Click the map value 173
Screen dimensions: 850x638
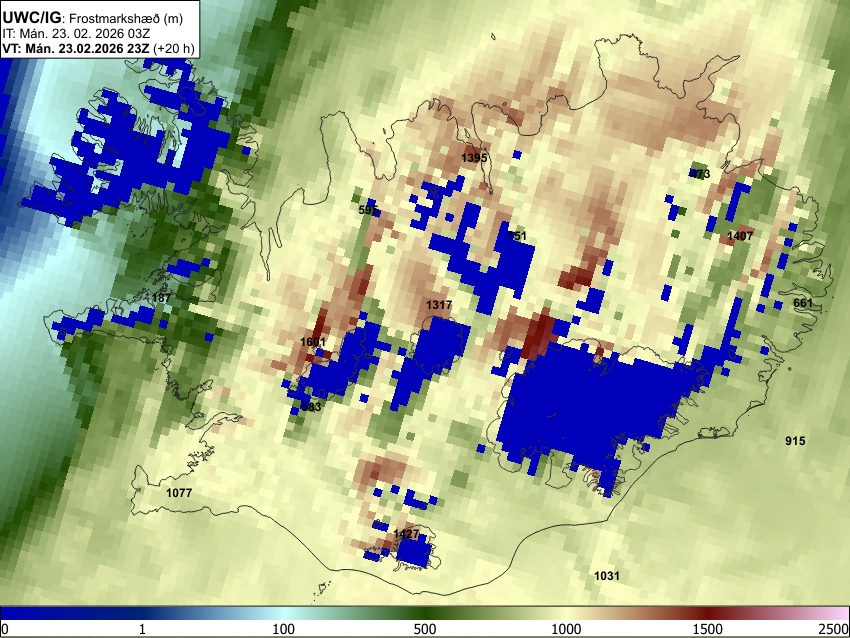699,174
